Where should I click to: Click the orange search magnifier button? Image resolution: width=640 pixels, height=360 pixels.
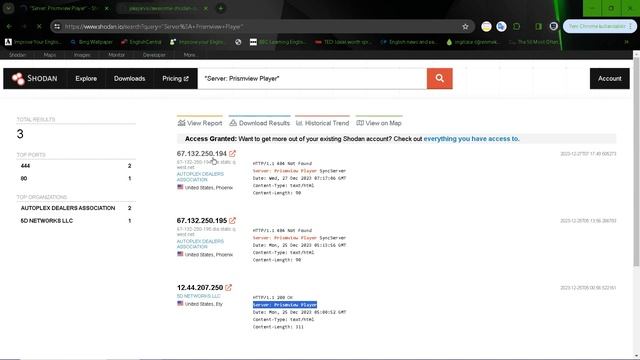440,78
